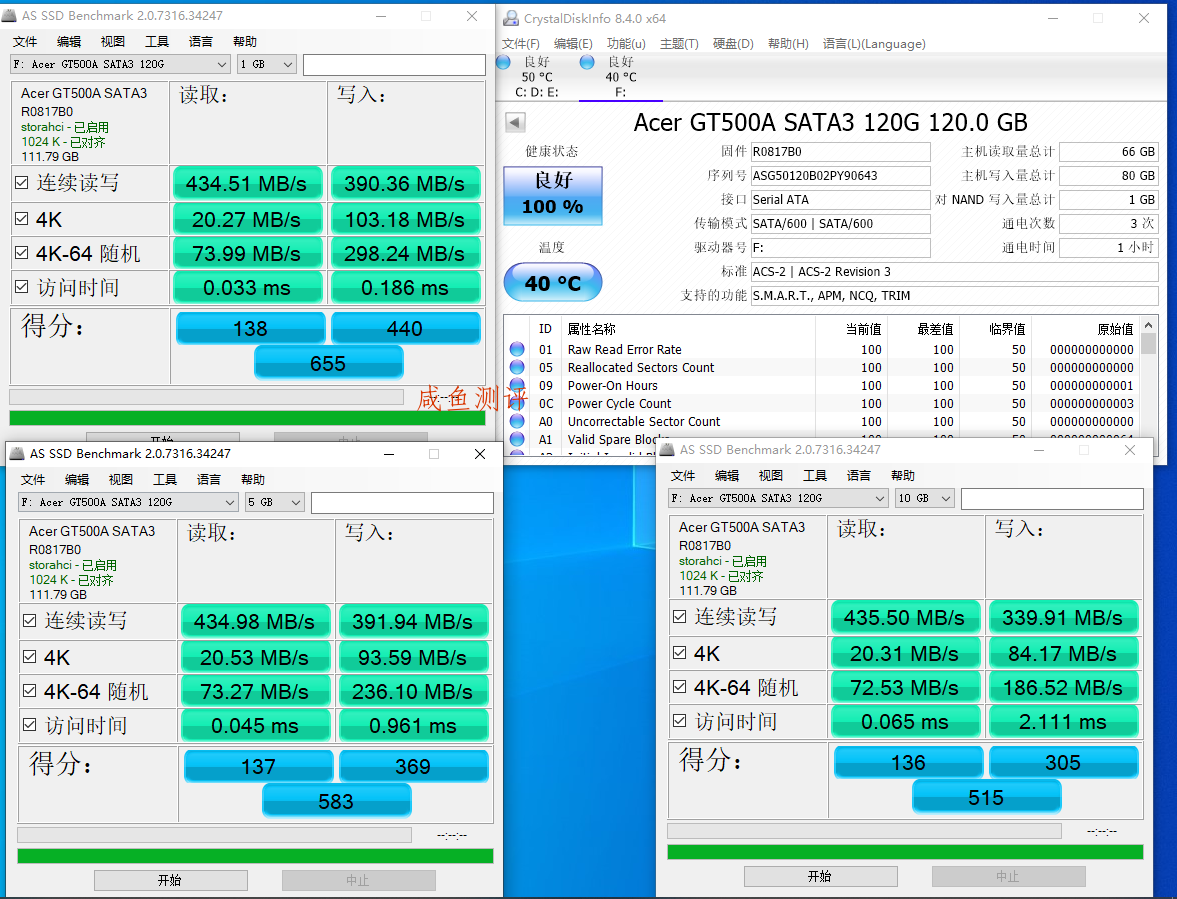
Task: Open the 帮助 menu in the 10 GB window
Action: 903,476
